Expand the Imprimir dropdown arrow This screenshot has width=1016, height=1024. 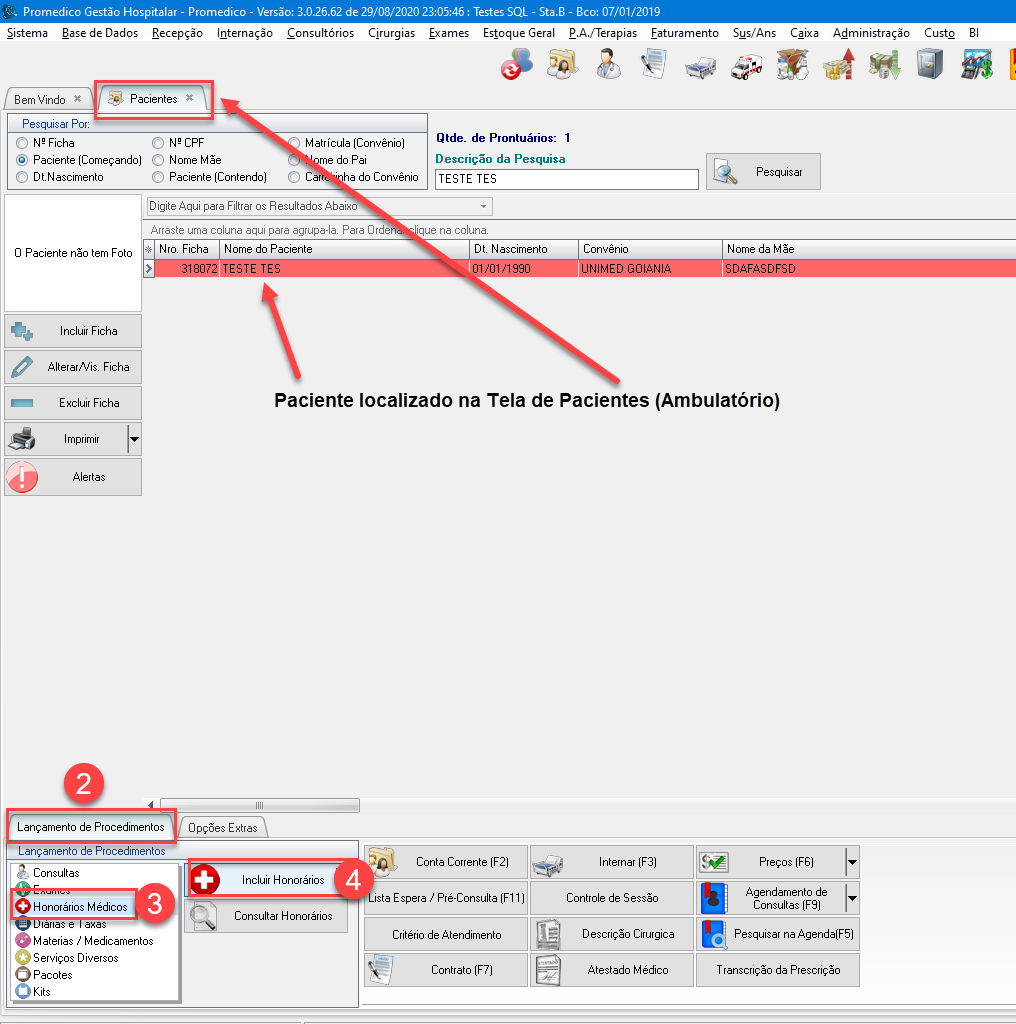(134, 439)
